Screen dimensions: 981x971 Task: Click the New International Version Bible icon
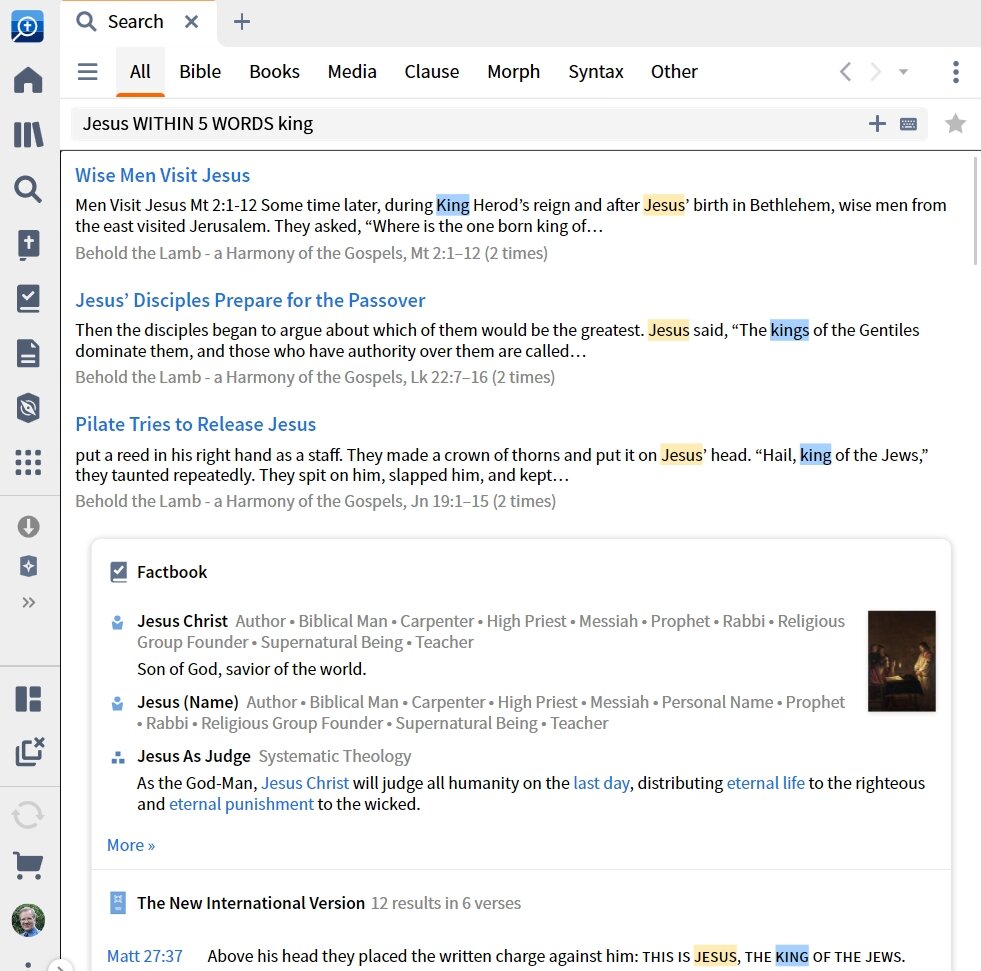tap(118, 903)
